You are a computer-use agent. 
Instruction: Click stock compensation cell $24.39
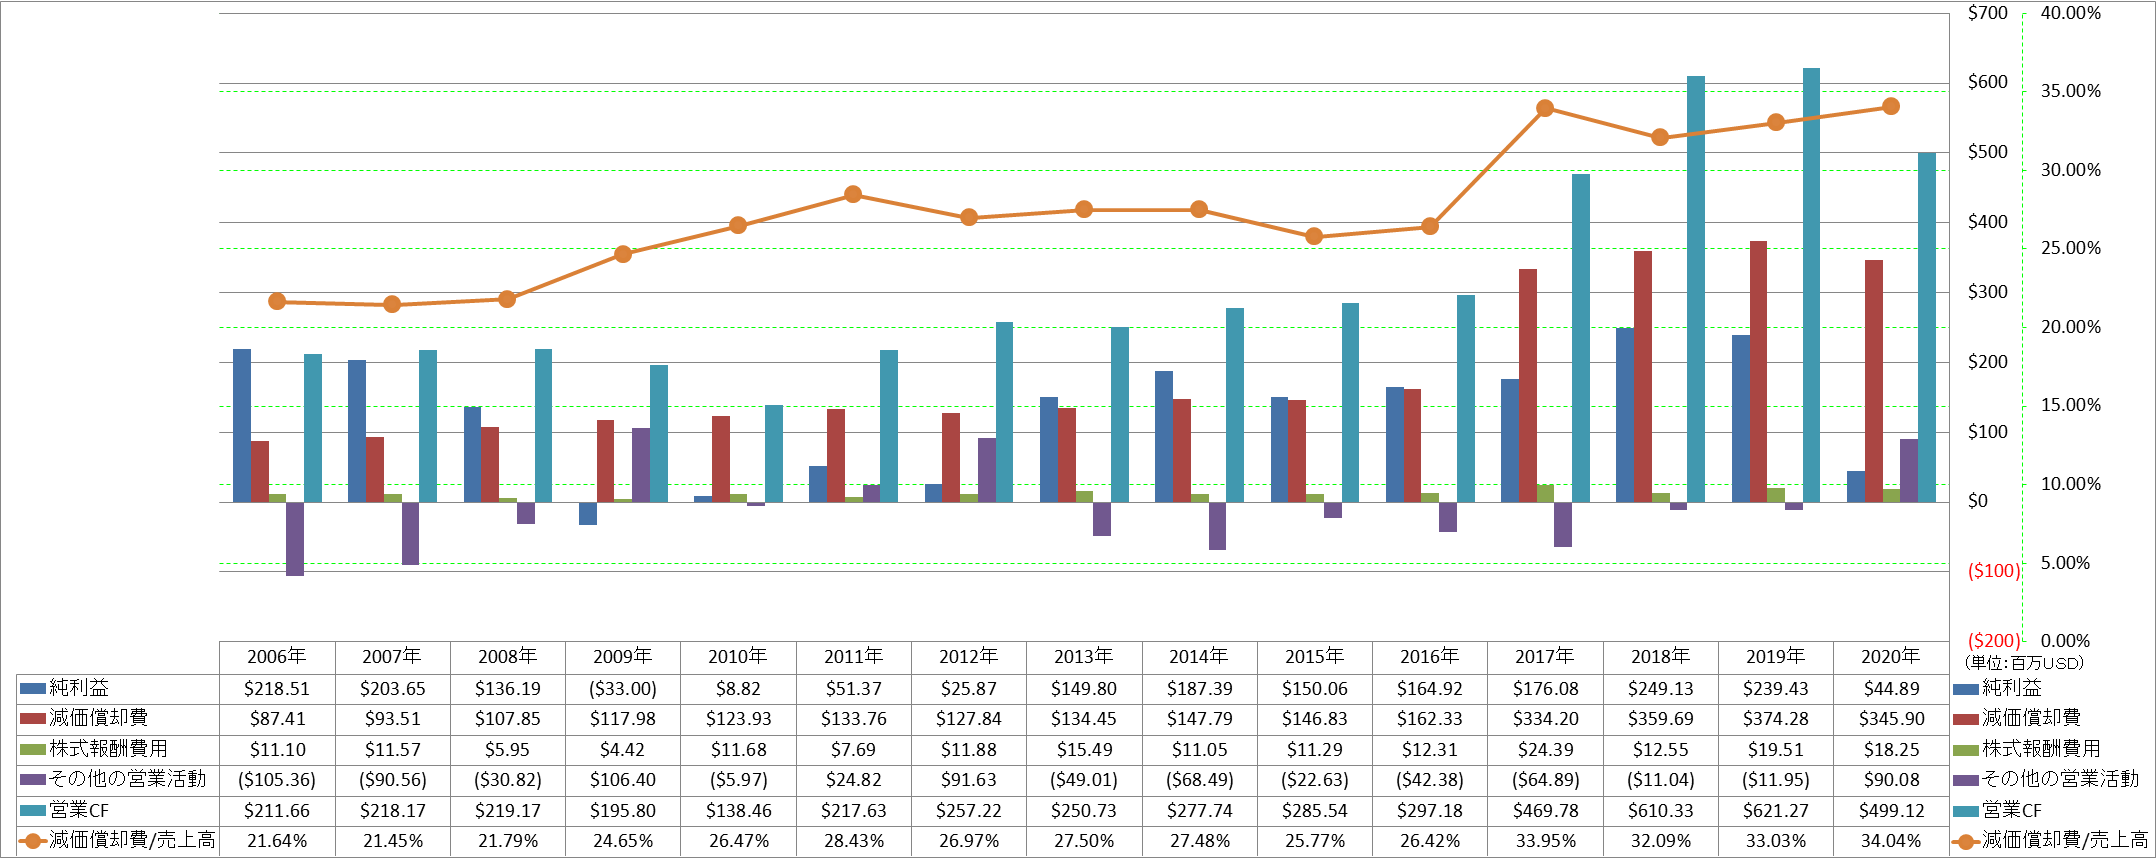(1545, 749)
